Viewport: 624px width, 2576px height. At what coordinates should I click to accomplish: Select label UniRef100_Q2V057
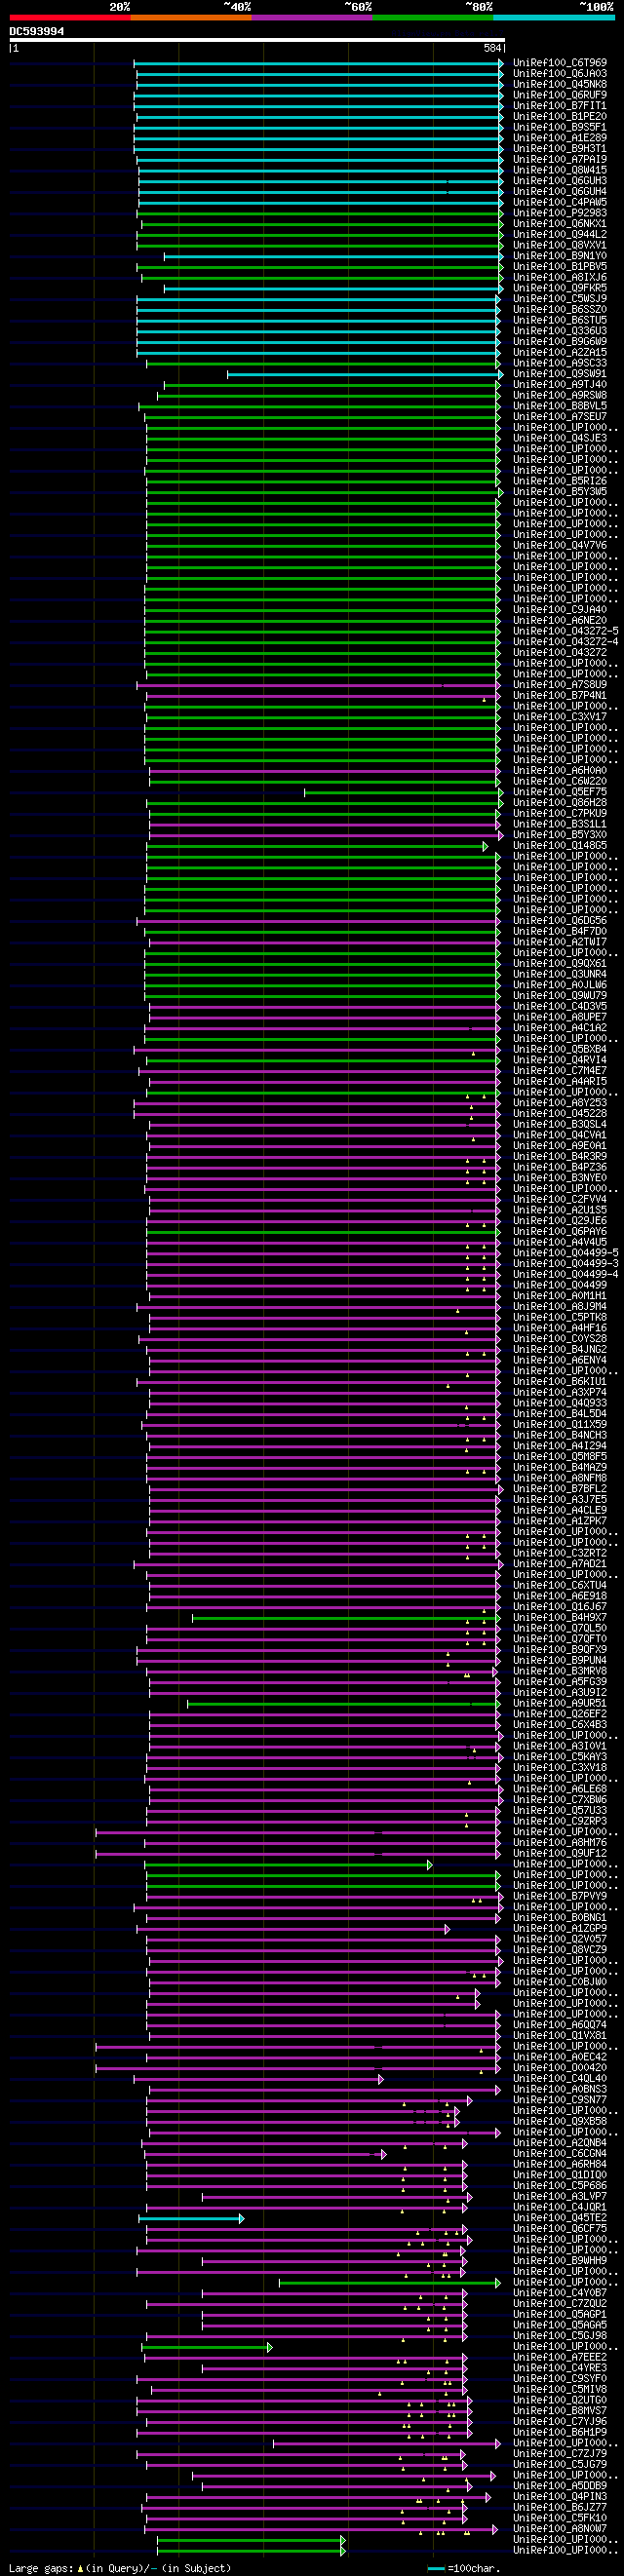click(x=560, y=1939)
